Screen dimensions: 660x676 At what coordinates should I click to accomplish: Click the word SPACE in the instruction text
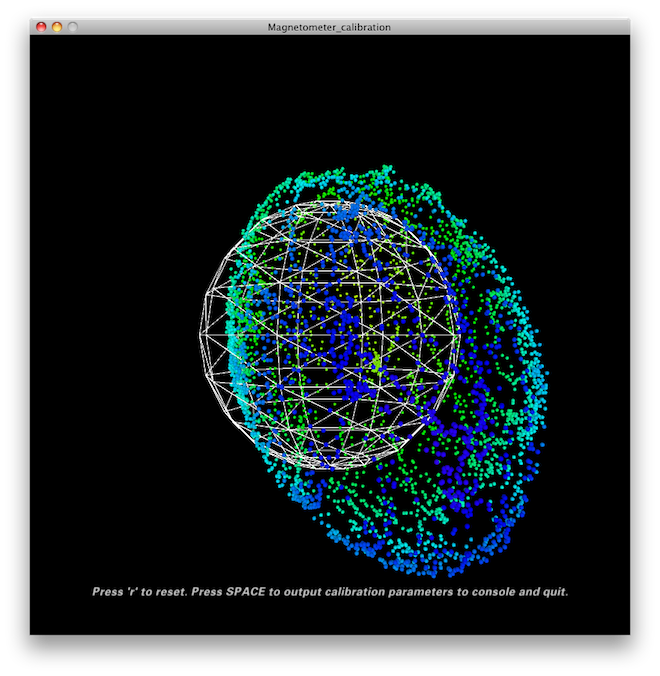tap(245, 592)
